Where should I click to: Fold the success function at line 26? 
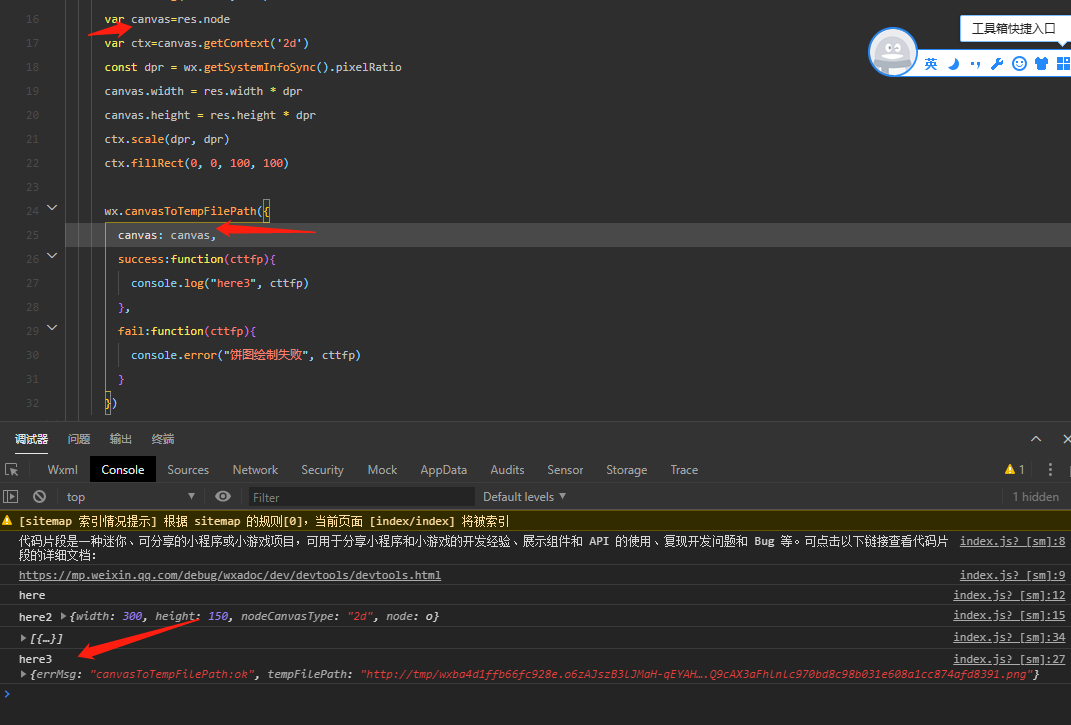pos(52,255)
